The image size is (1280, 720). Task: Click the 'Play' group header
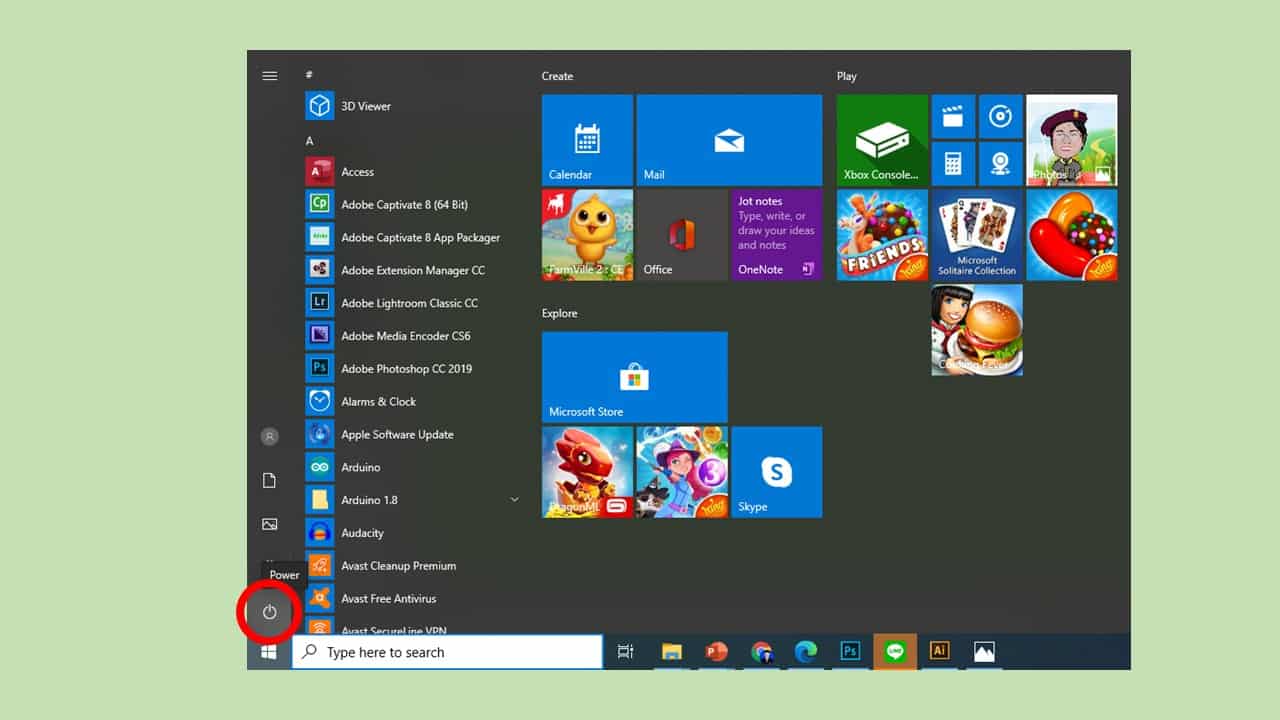[x=847, y=76]
